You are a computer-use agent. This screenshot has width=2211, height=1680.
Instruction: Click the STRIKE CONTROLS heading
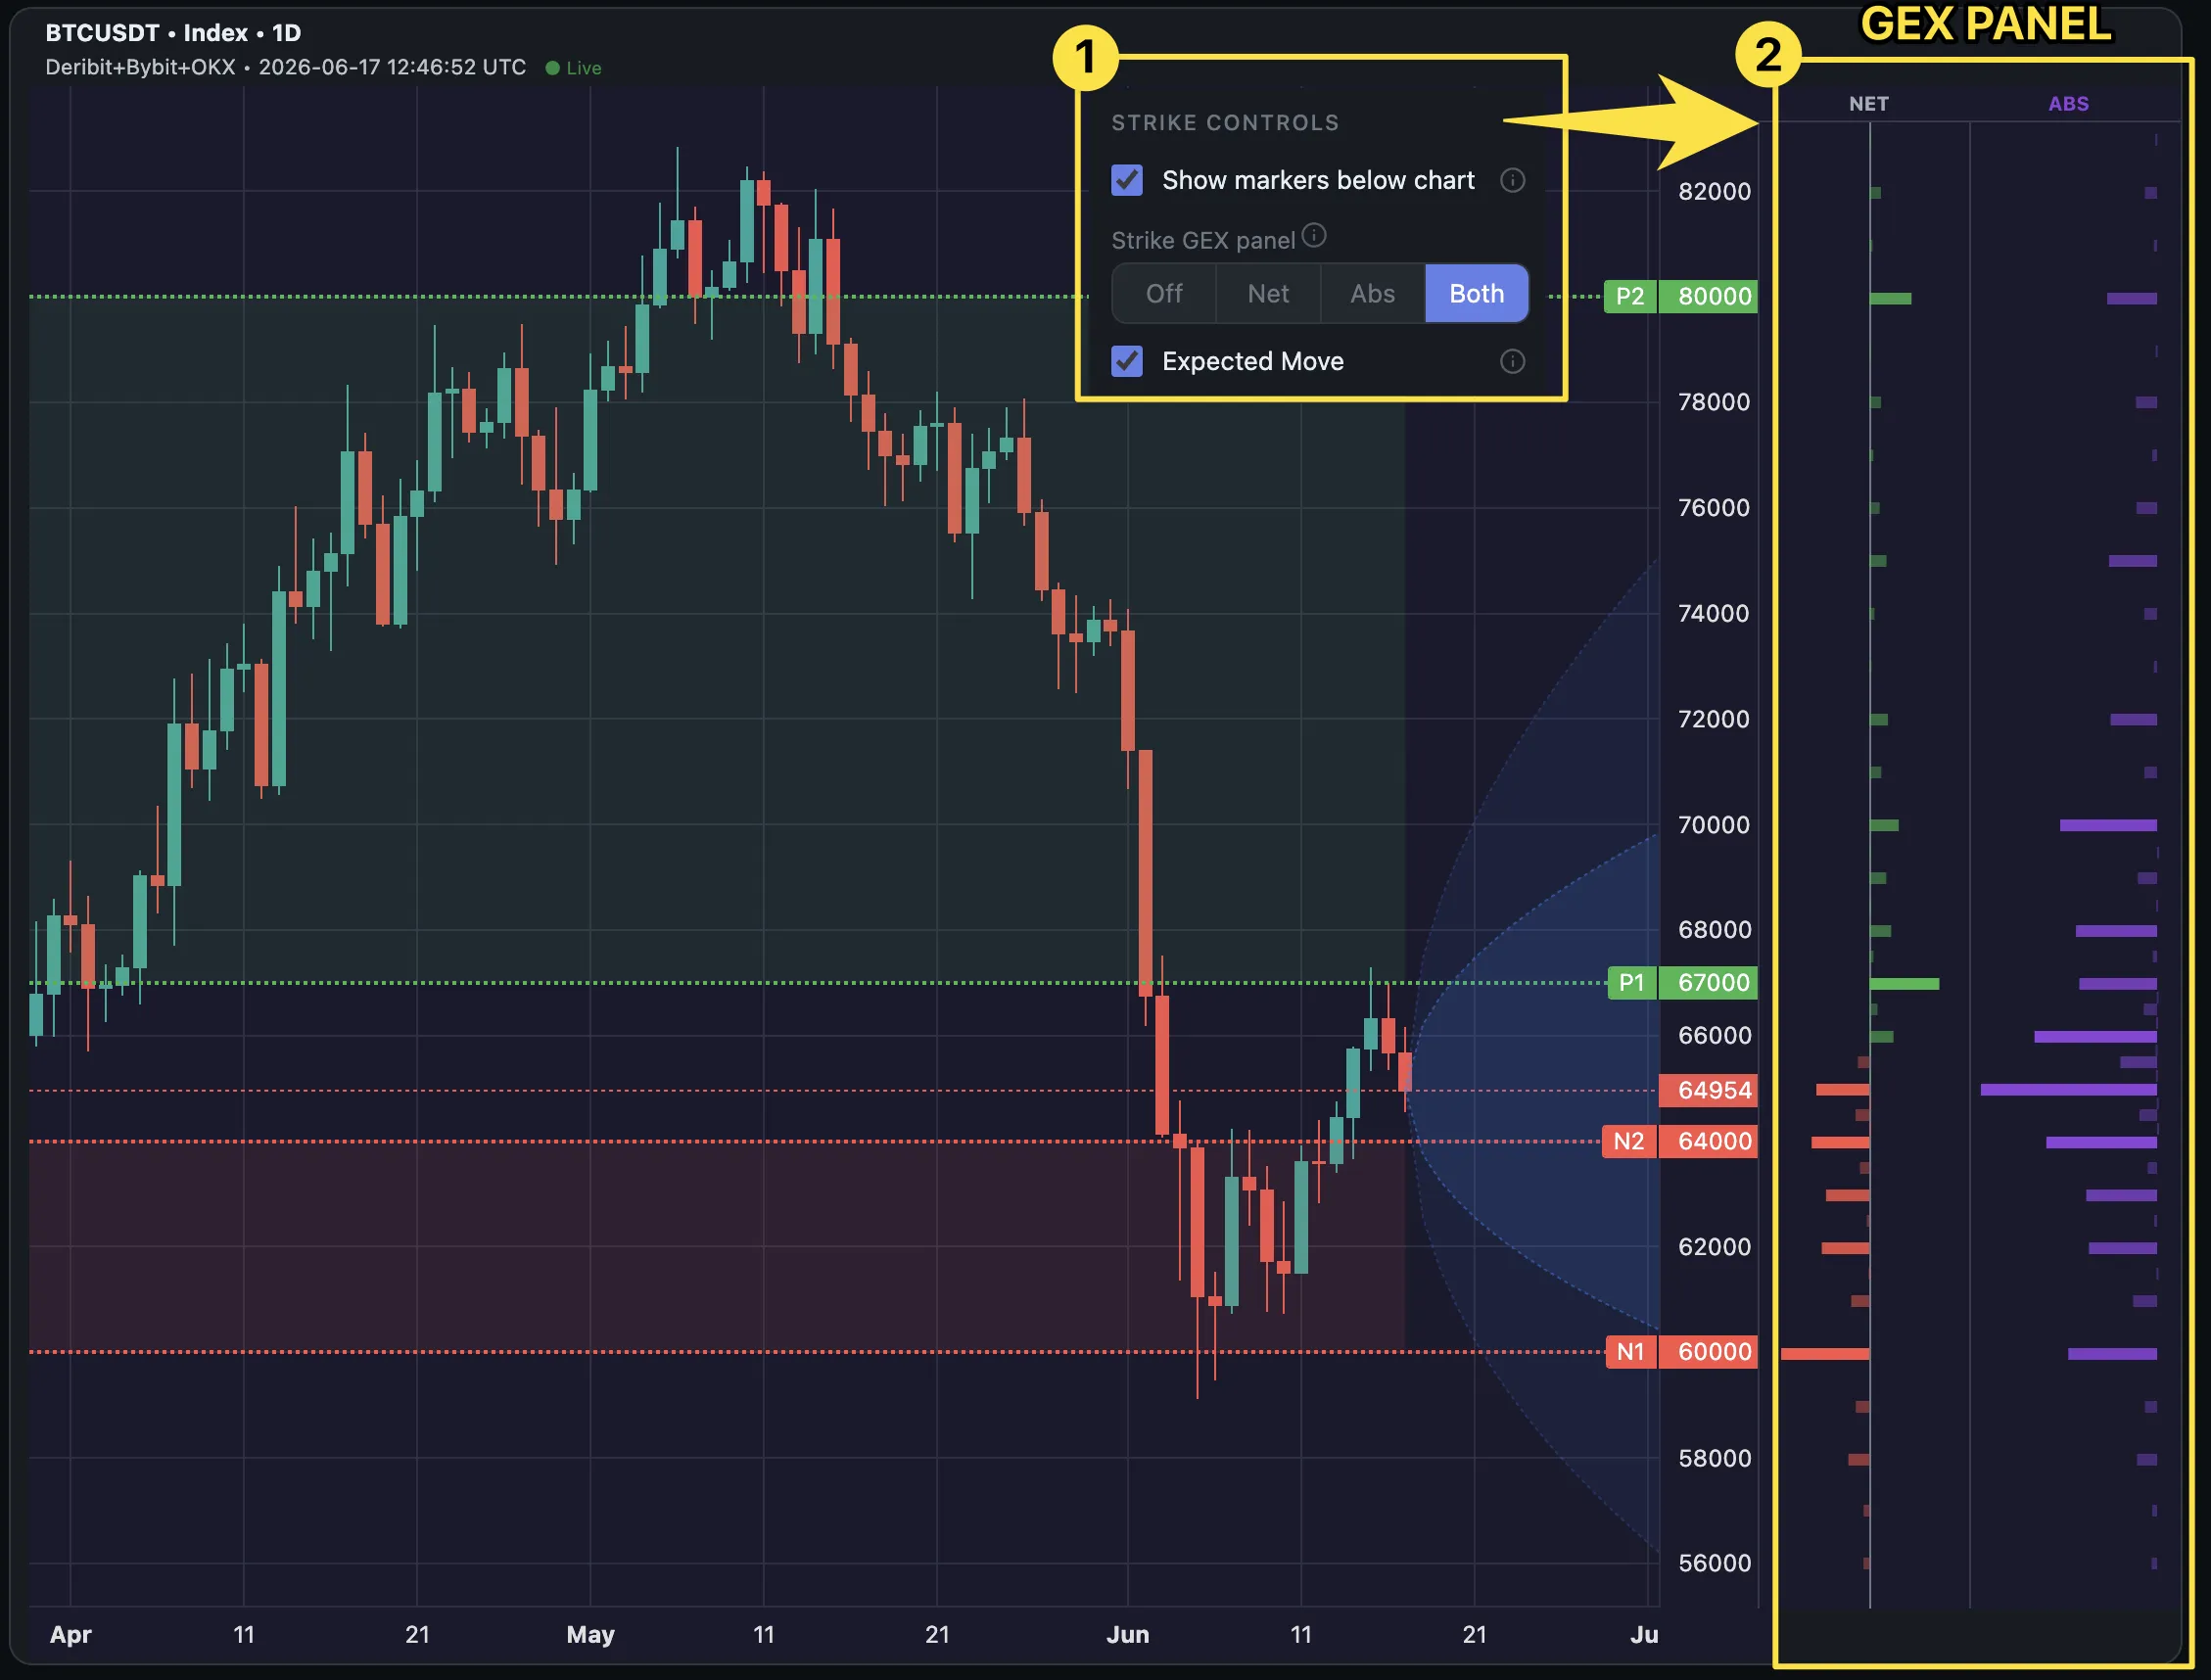[x=1225, y=123]
